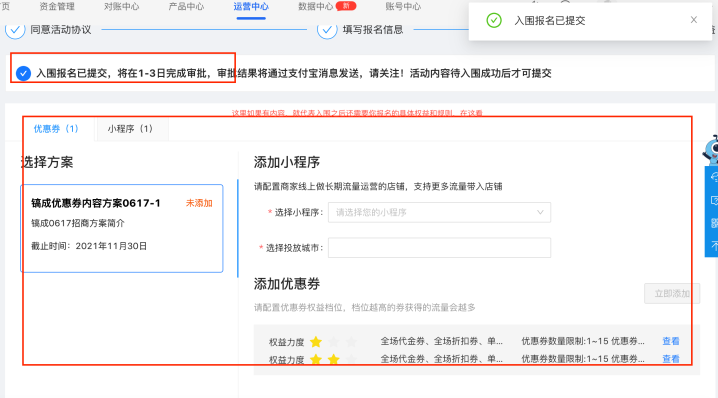718x398 pixels.
Task: Close the 入围报名已提交 toast notification
Action: point(694,20)
